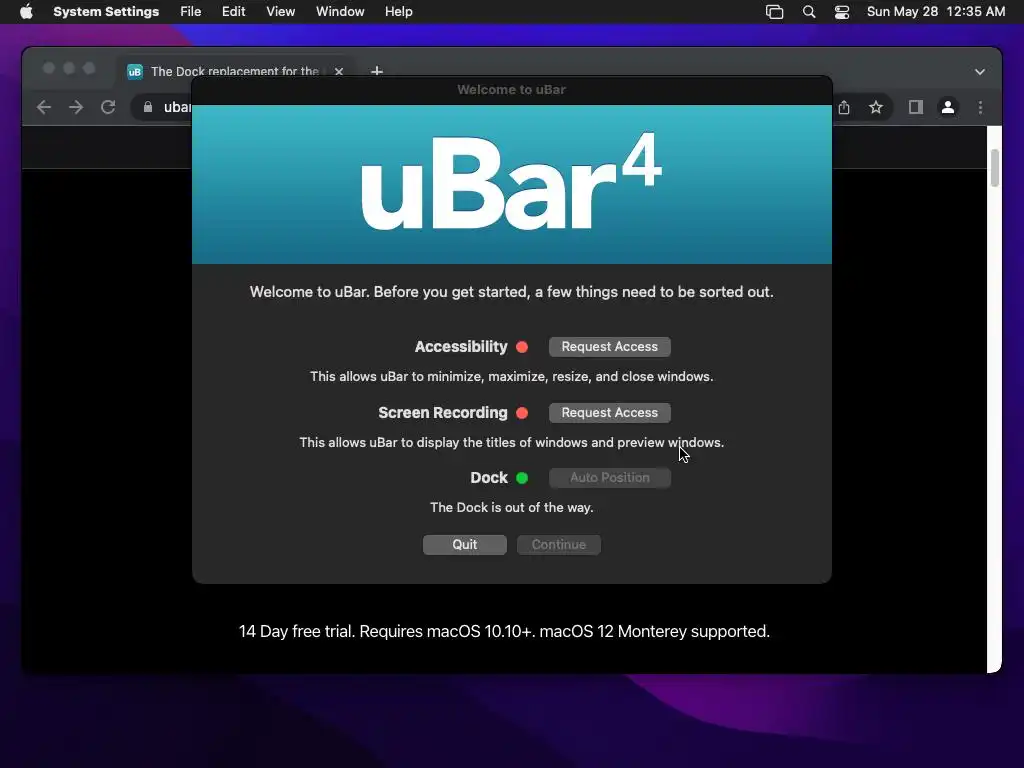Click the Auto Position button for Dock
This screenshot has width=1024, height=768.
click(x=609, y=477)
